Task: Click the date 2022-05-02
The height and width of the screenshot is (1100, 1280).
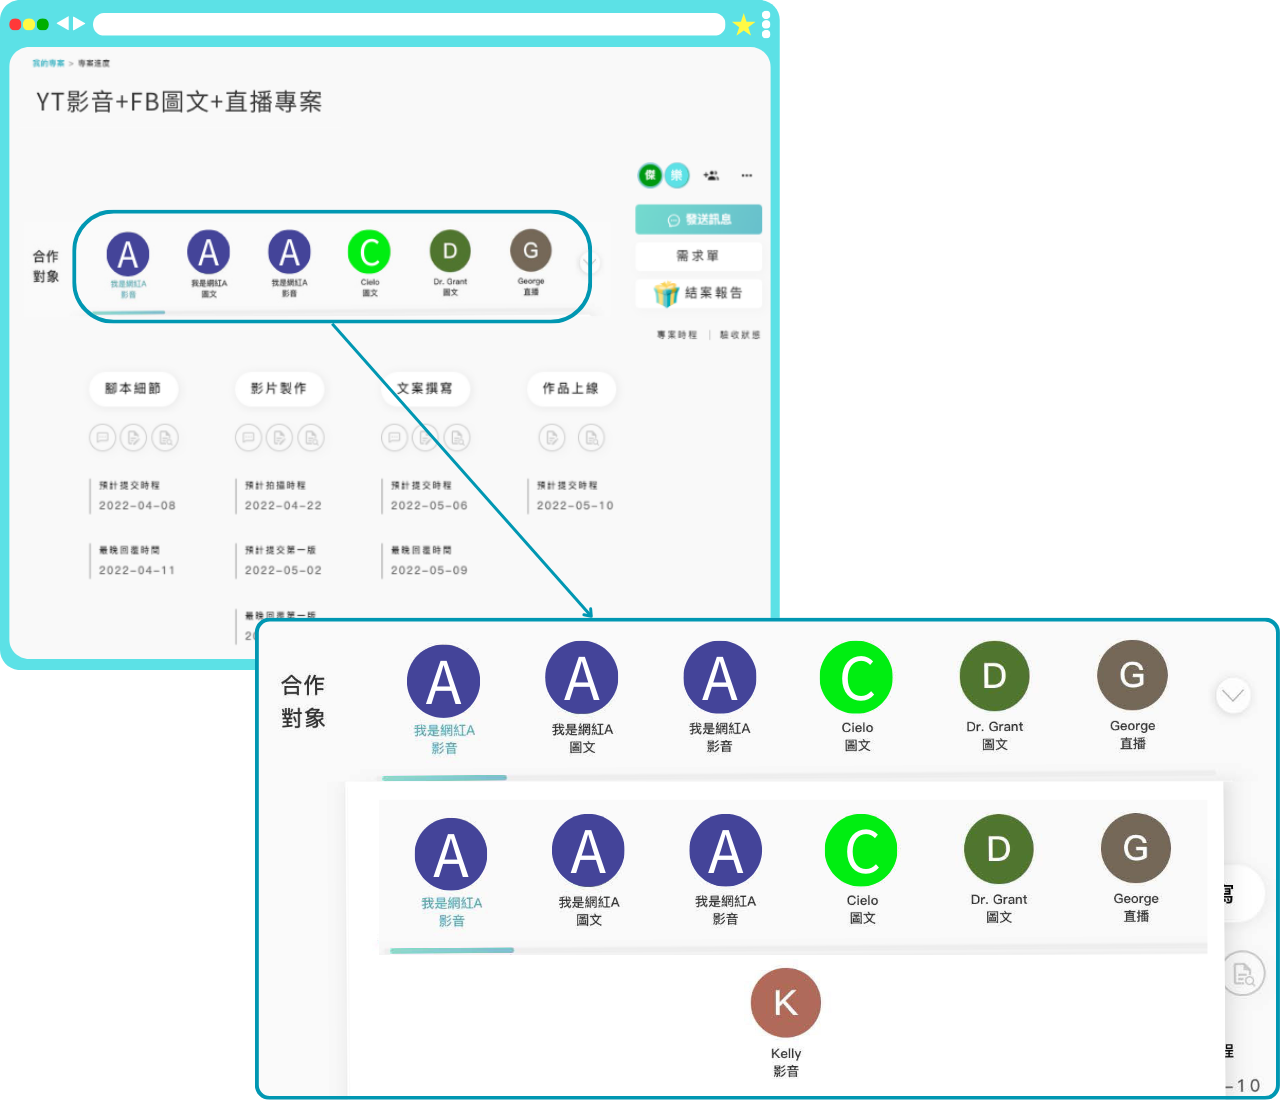Action: tap(283, 571)
